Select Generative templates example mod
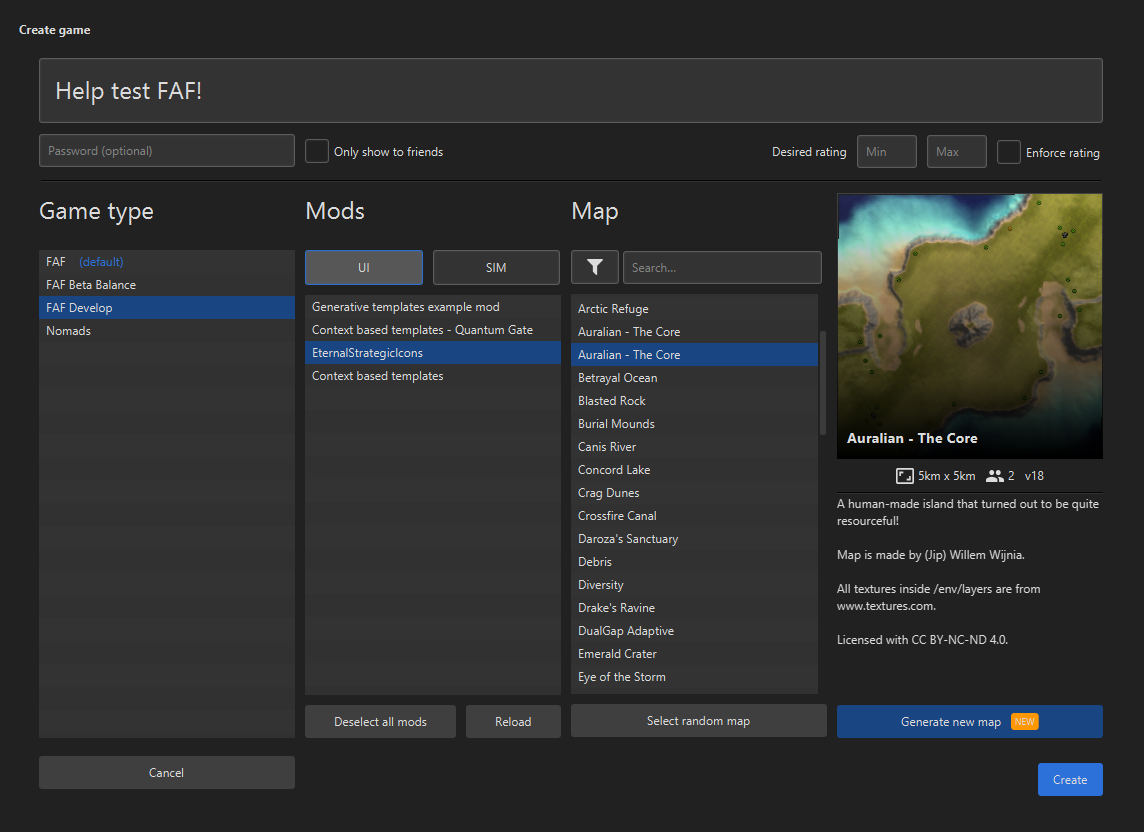 (433, 307)
